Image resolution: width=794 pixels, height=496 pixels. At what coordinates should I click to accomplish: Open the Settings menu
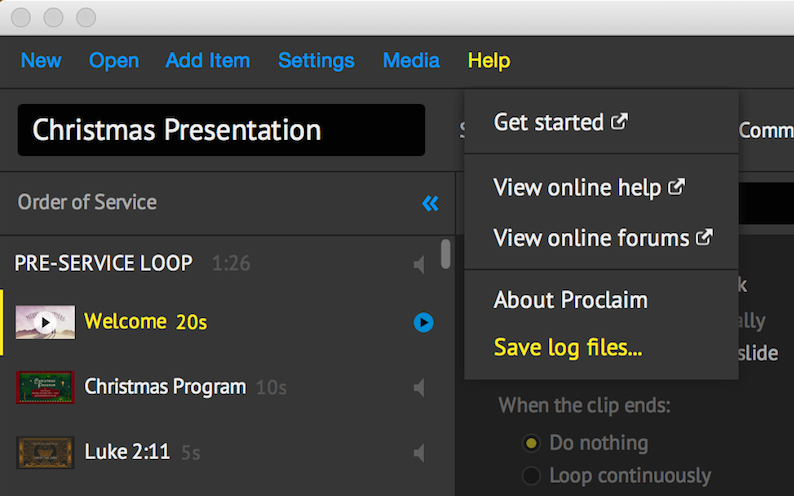click(316, 61)
